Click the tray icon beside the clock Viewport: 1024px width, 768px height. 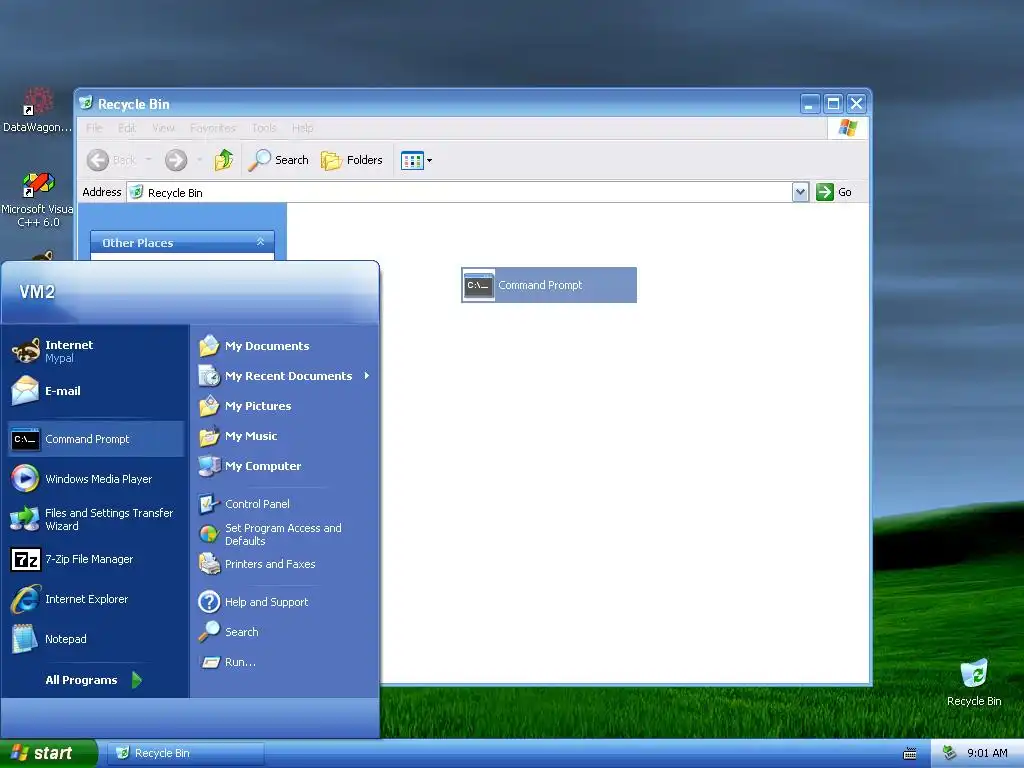(x=950, y=753)
